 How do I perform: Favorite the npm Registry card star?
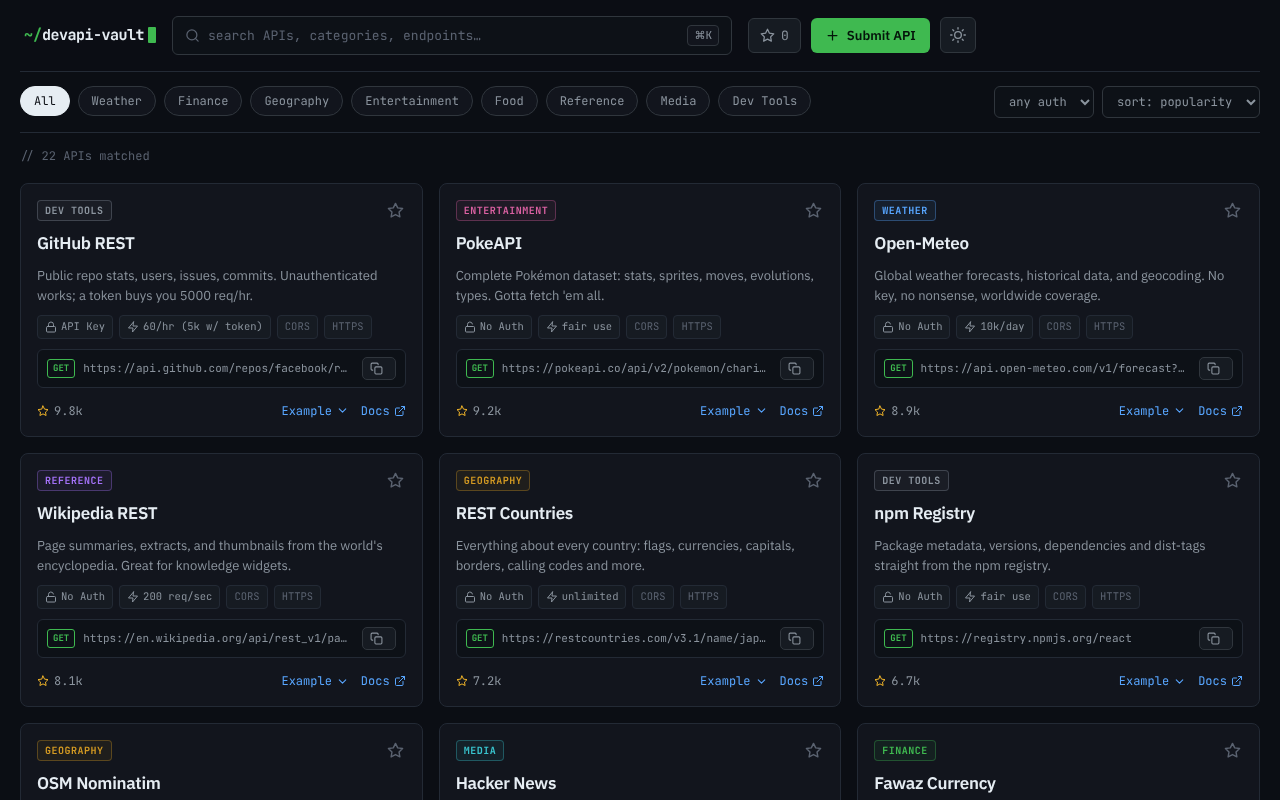(1232, 480)
